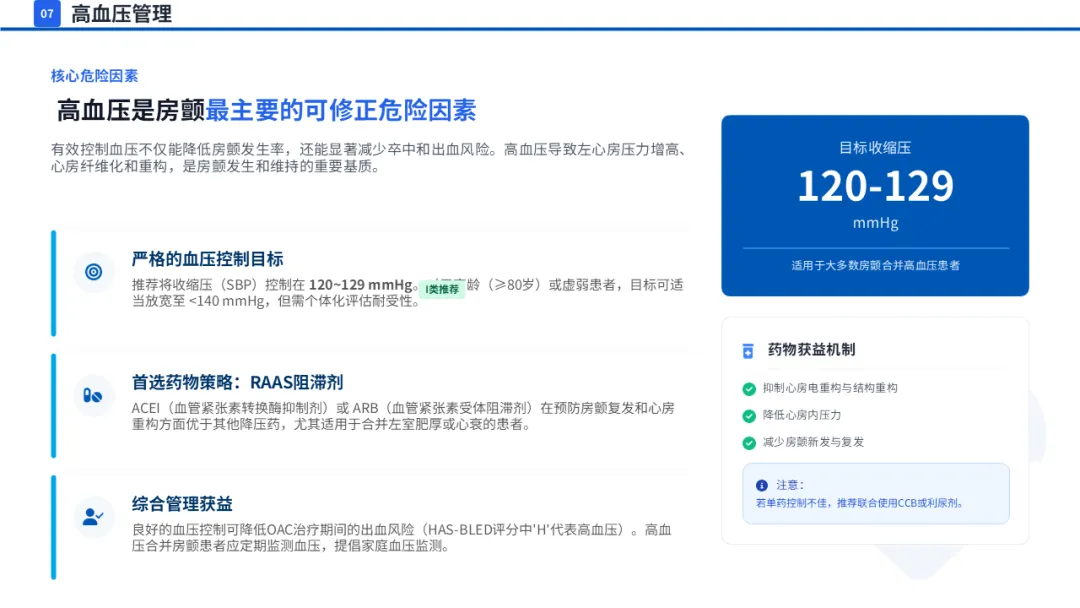The image size is (1080, 608).
Task: Click the green check beside 抑制心房电重构与结构重构
Action: coord(749,389)
